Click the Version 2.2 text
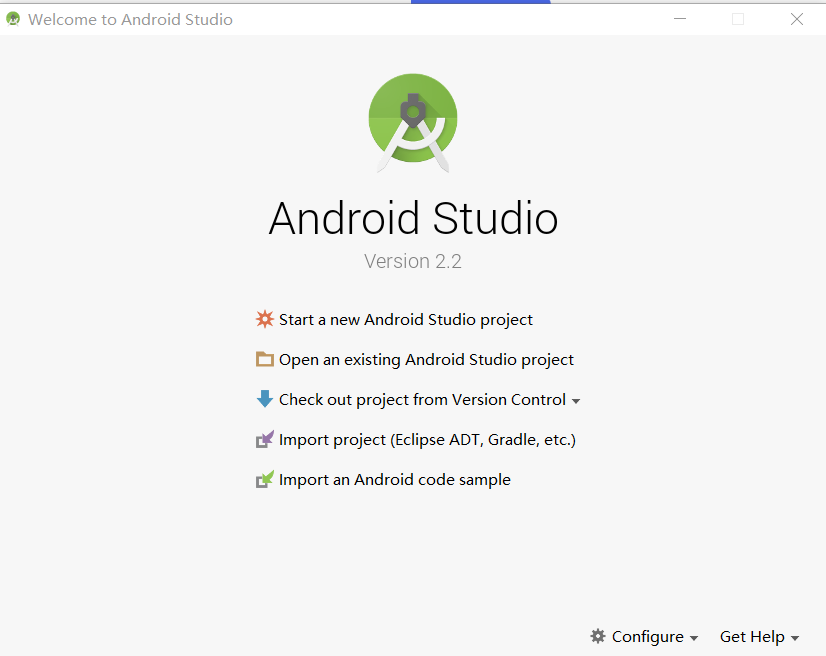Image resolution: width=826 pixels, height=656 pixels. [413, 261]
